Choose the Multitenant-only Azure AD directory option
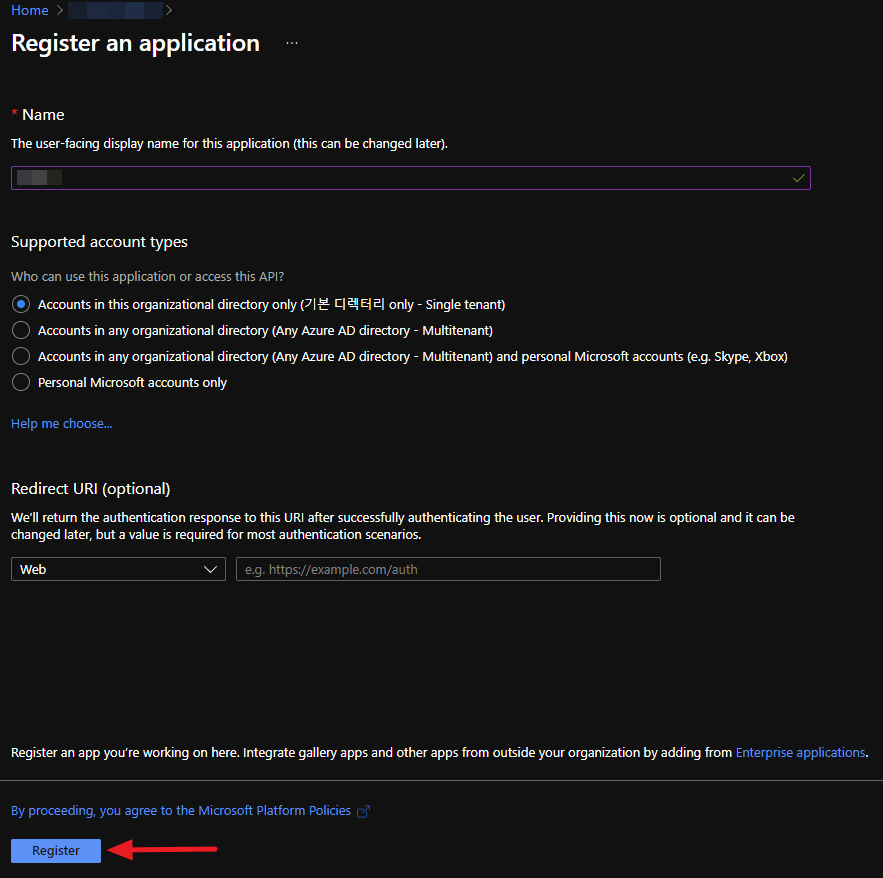Image resolution: width=883 pixels, height=878 pixels. coord(21,330)
